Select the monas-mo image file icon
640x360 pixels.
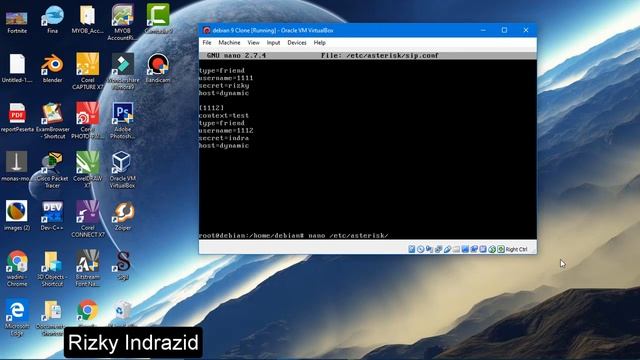point(17,167)
